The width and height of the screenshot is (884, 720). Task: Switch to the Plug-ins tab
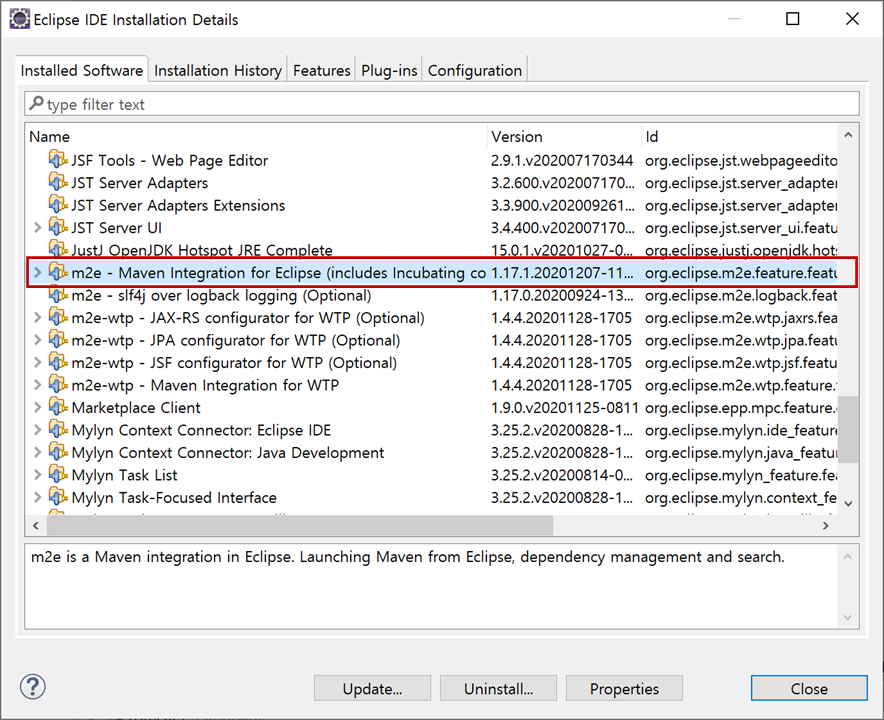[x=389, y=70]
